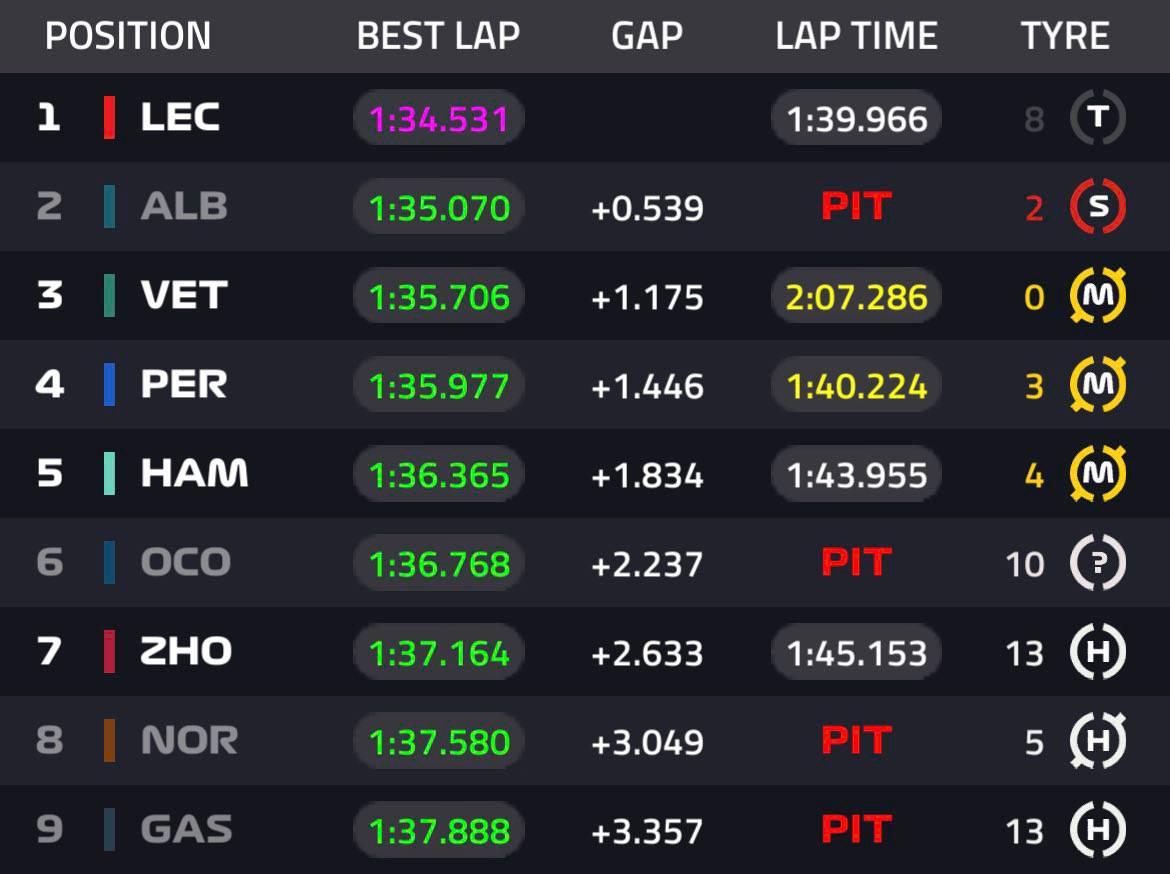Select driver name HAM
1170x874 pixels.
pyautogui.click(x=194, y=474)
